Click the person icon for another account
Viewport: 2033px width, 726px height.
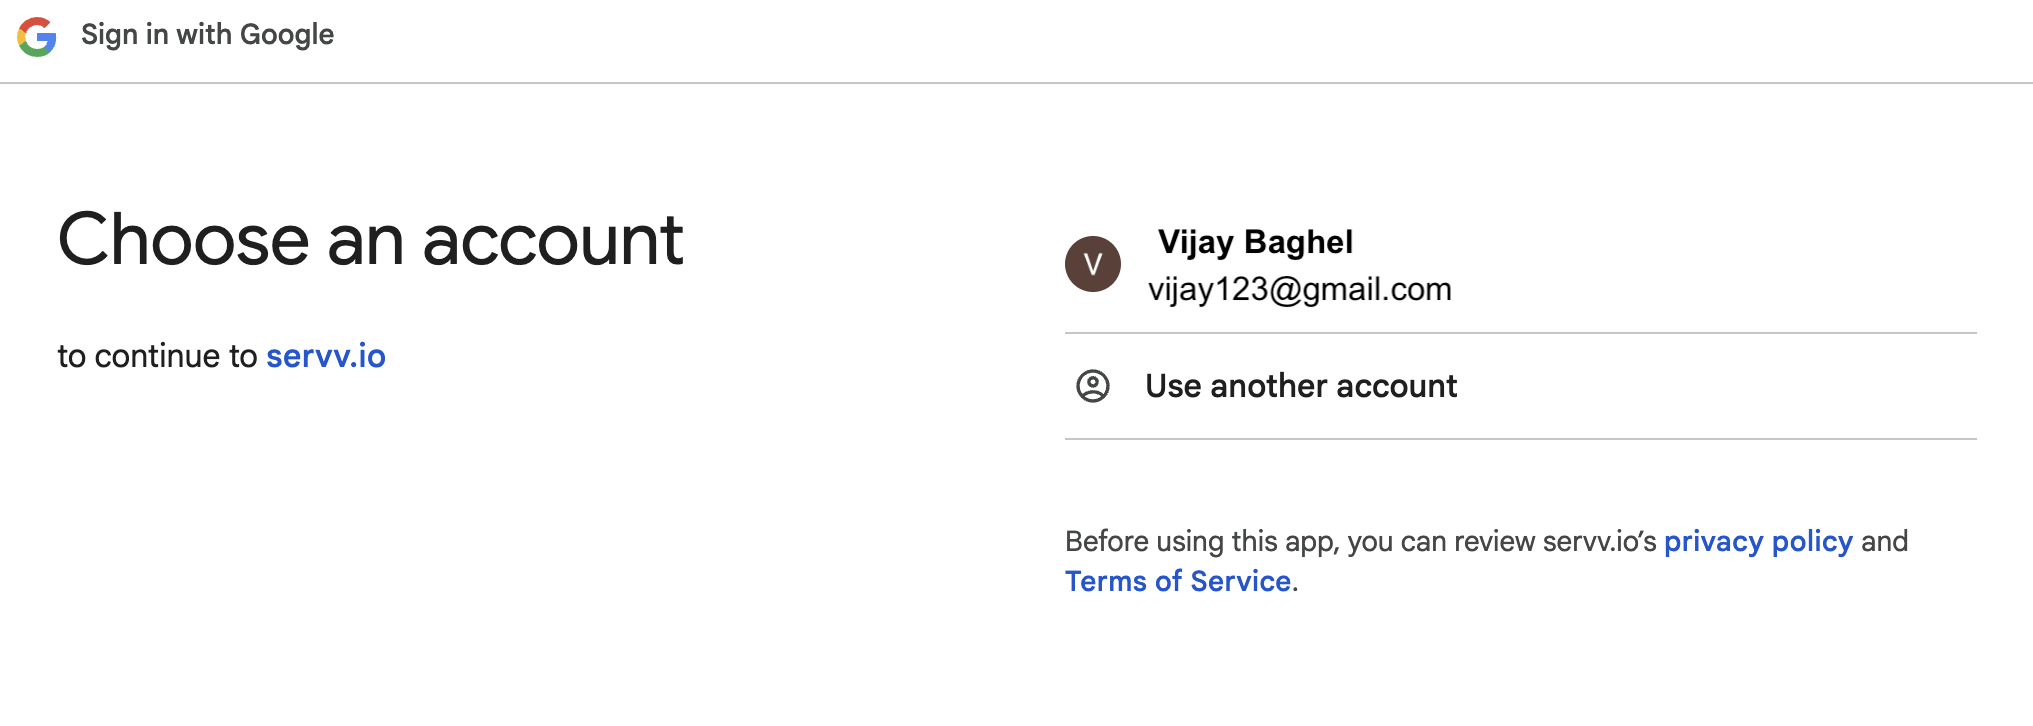1092,386
